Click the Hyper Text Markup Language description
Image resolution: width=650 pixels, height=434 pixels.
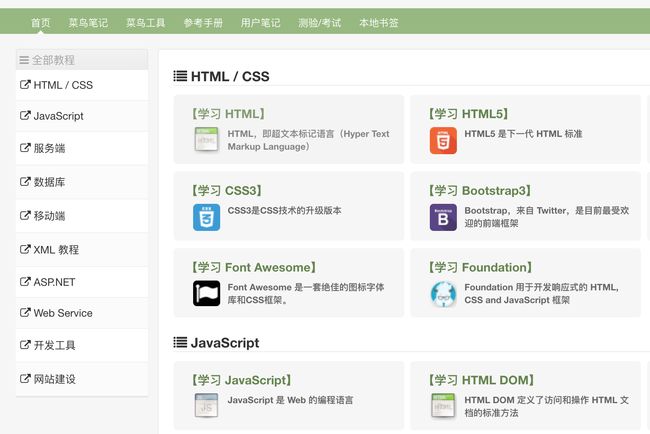[308, 140]
